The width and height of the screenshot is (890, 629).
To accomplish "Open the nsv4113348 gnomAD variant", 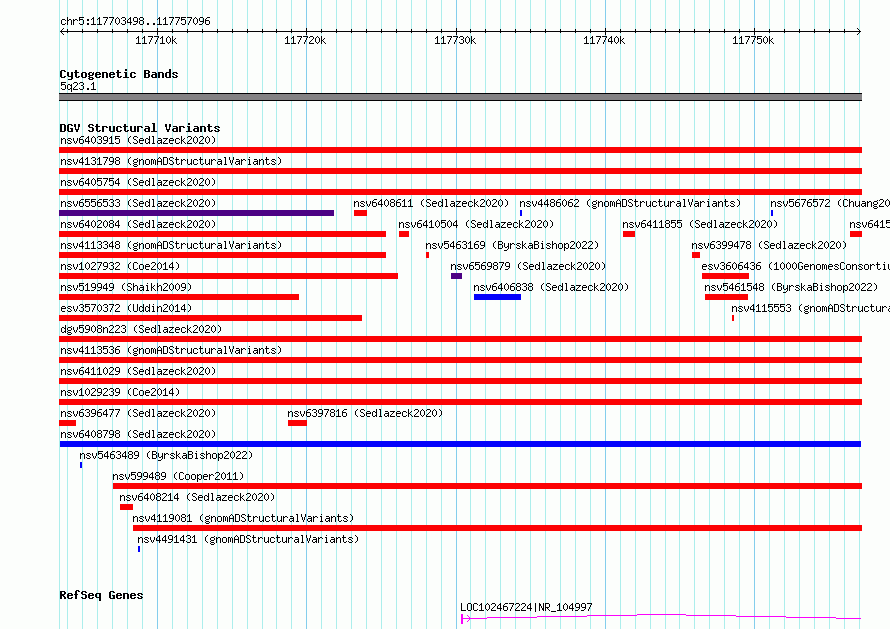I will [x=171, y=245].
